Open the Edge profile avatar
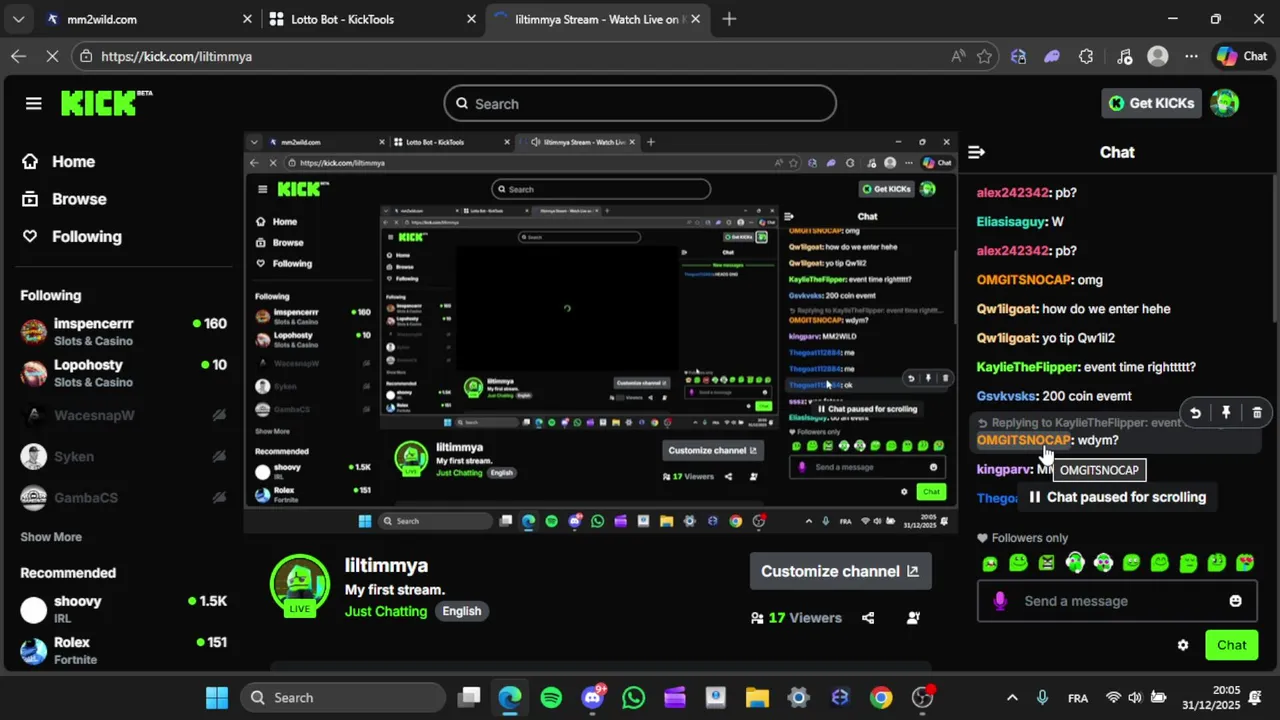Image resolution: width=1280 pixels, height=720 pixels. coord(1158,56)
